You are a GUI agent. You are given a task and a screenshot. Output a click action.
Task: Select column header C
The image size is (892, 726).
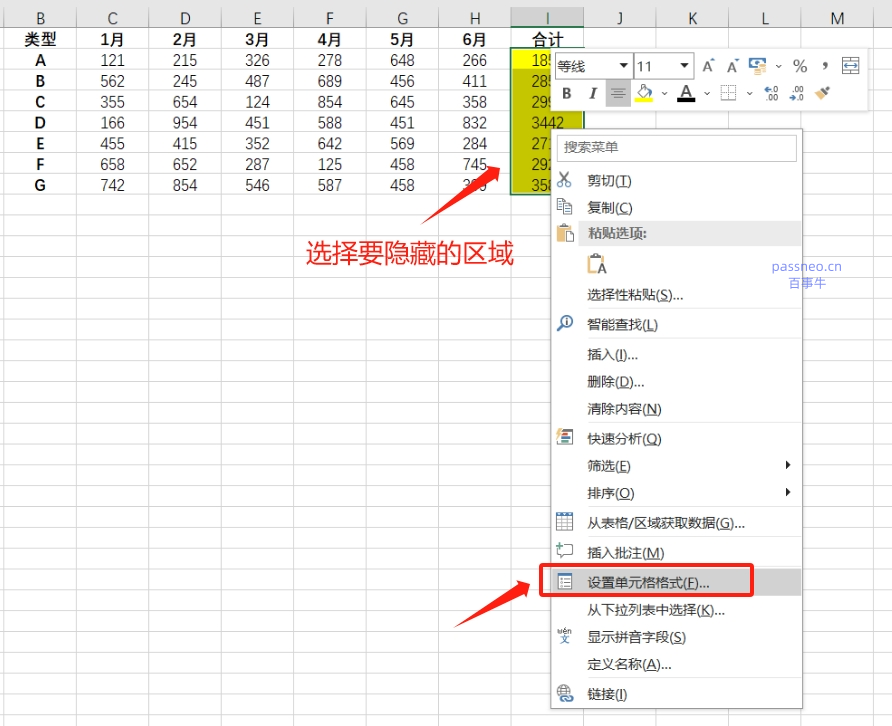click(x=113, y=18)
